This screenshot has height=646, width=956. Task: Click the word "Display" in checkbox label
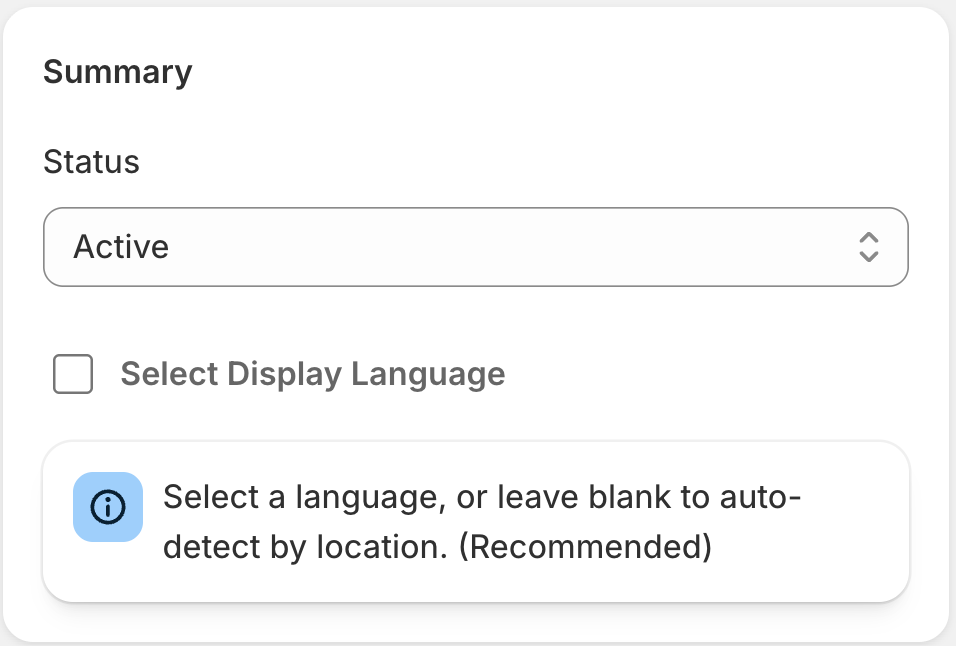(x=285, y=374)
